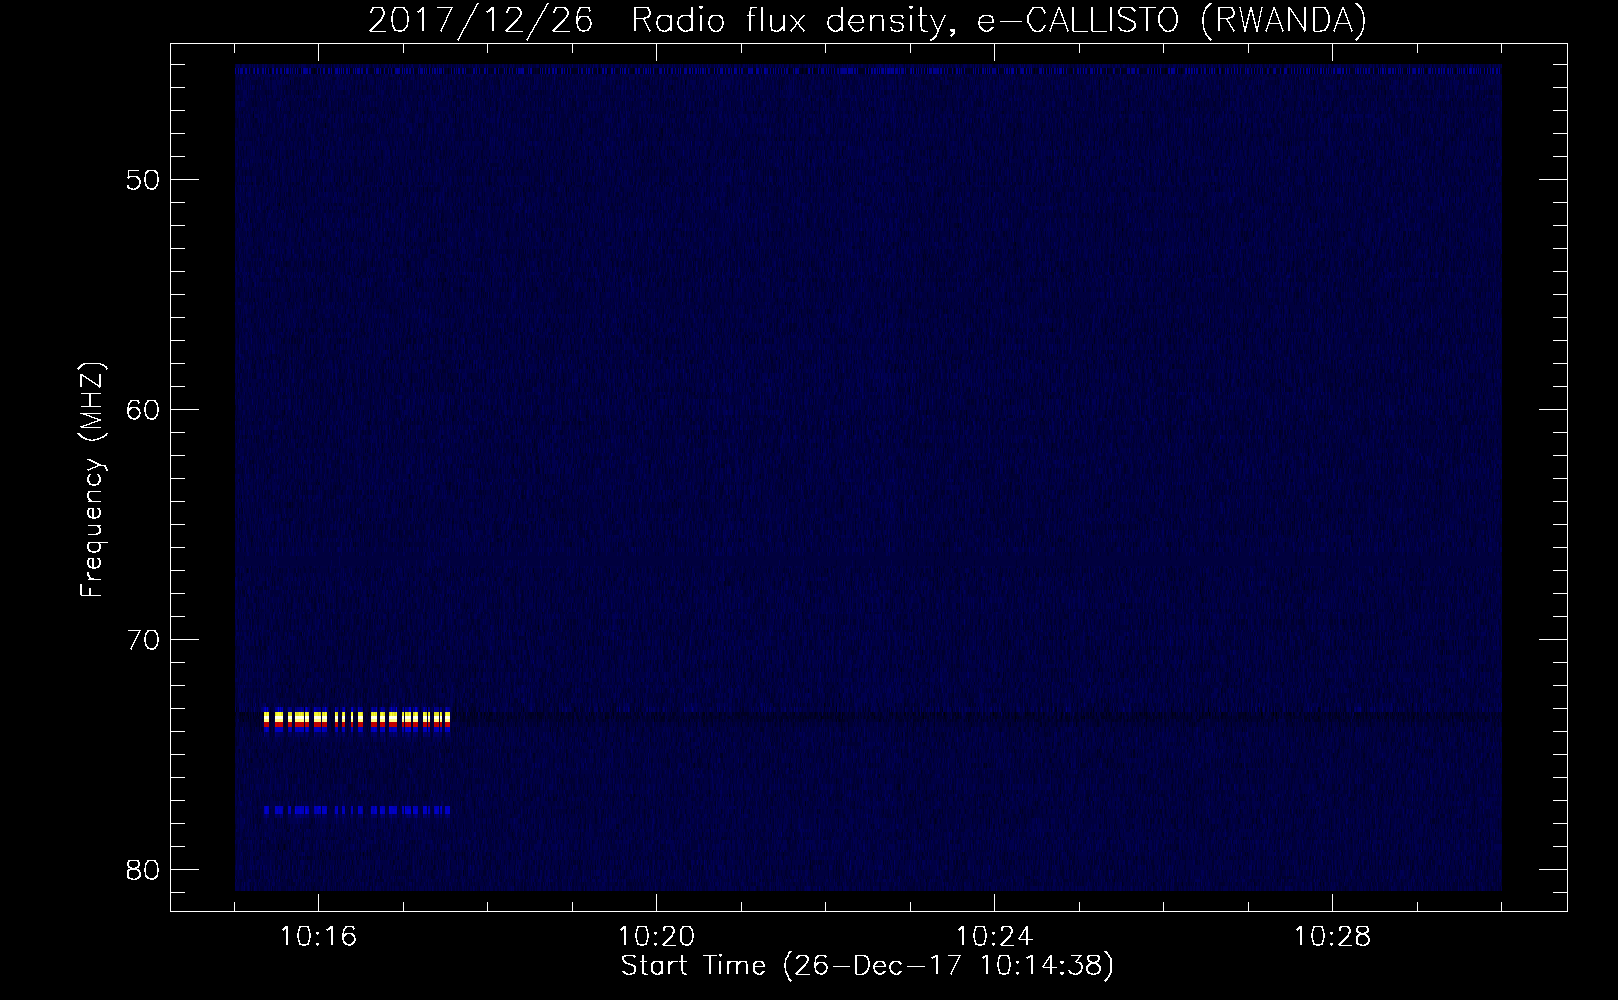
Task: Click the 10:16 time tick label
Action: [x=318, y=937]
